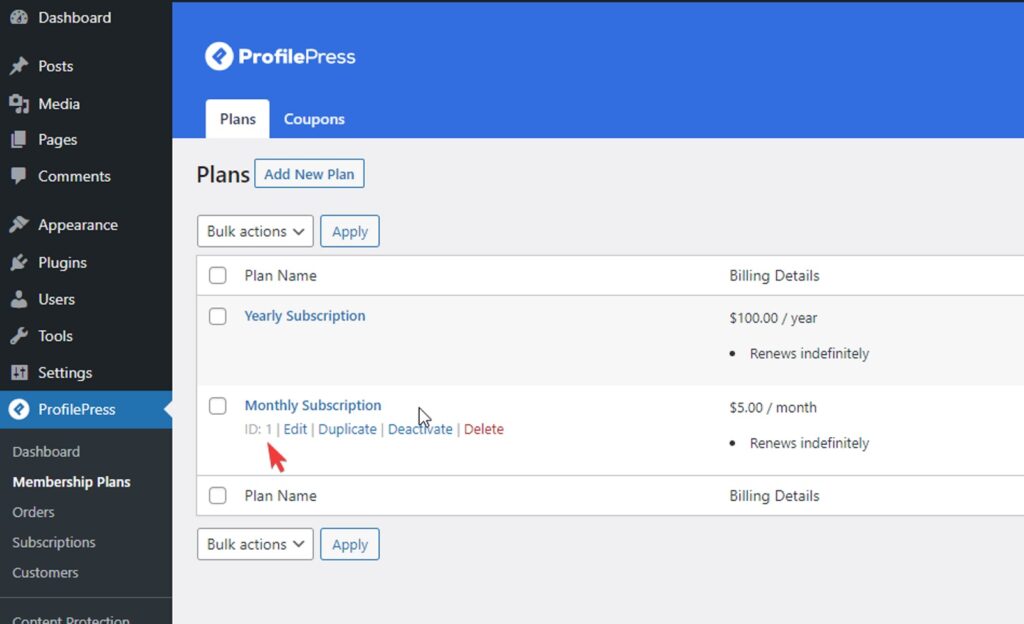Click the bottom Apply button
Viewport: 1024px width, 624px height.
(349, 544)
